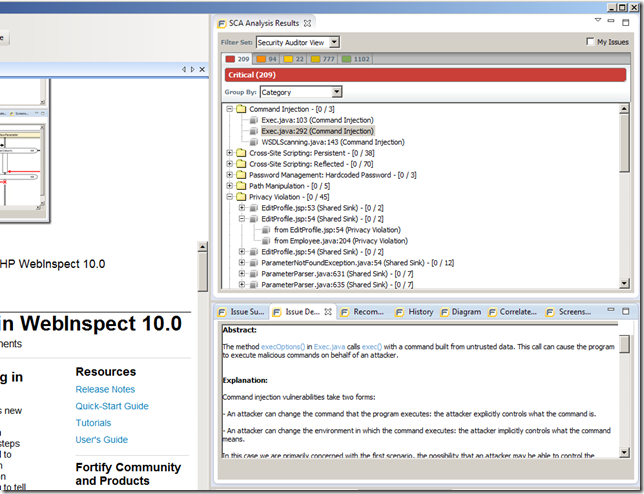Follow the execOptions() link in Abstract

(x=283, y=347)
